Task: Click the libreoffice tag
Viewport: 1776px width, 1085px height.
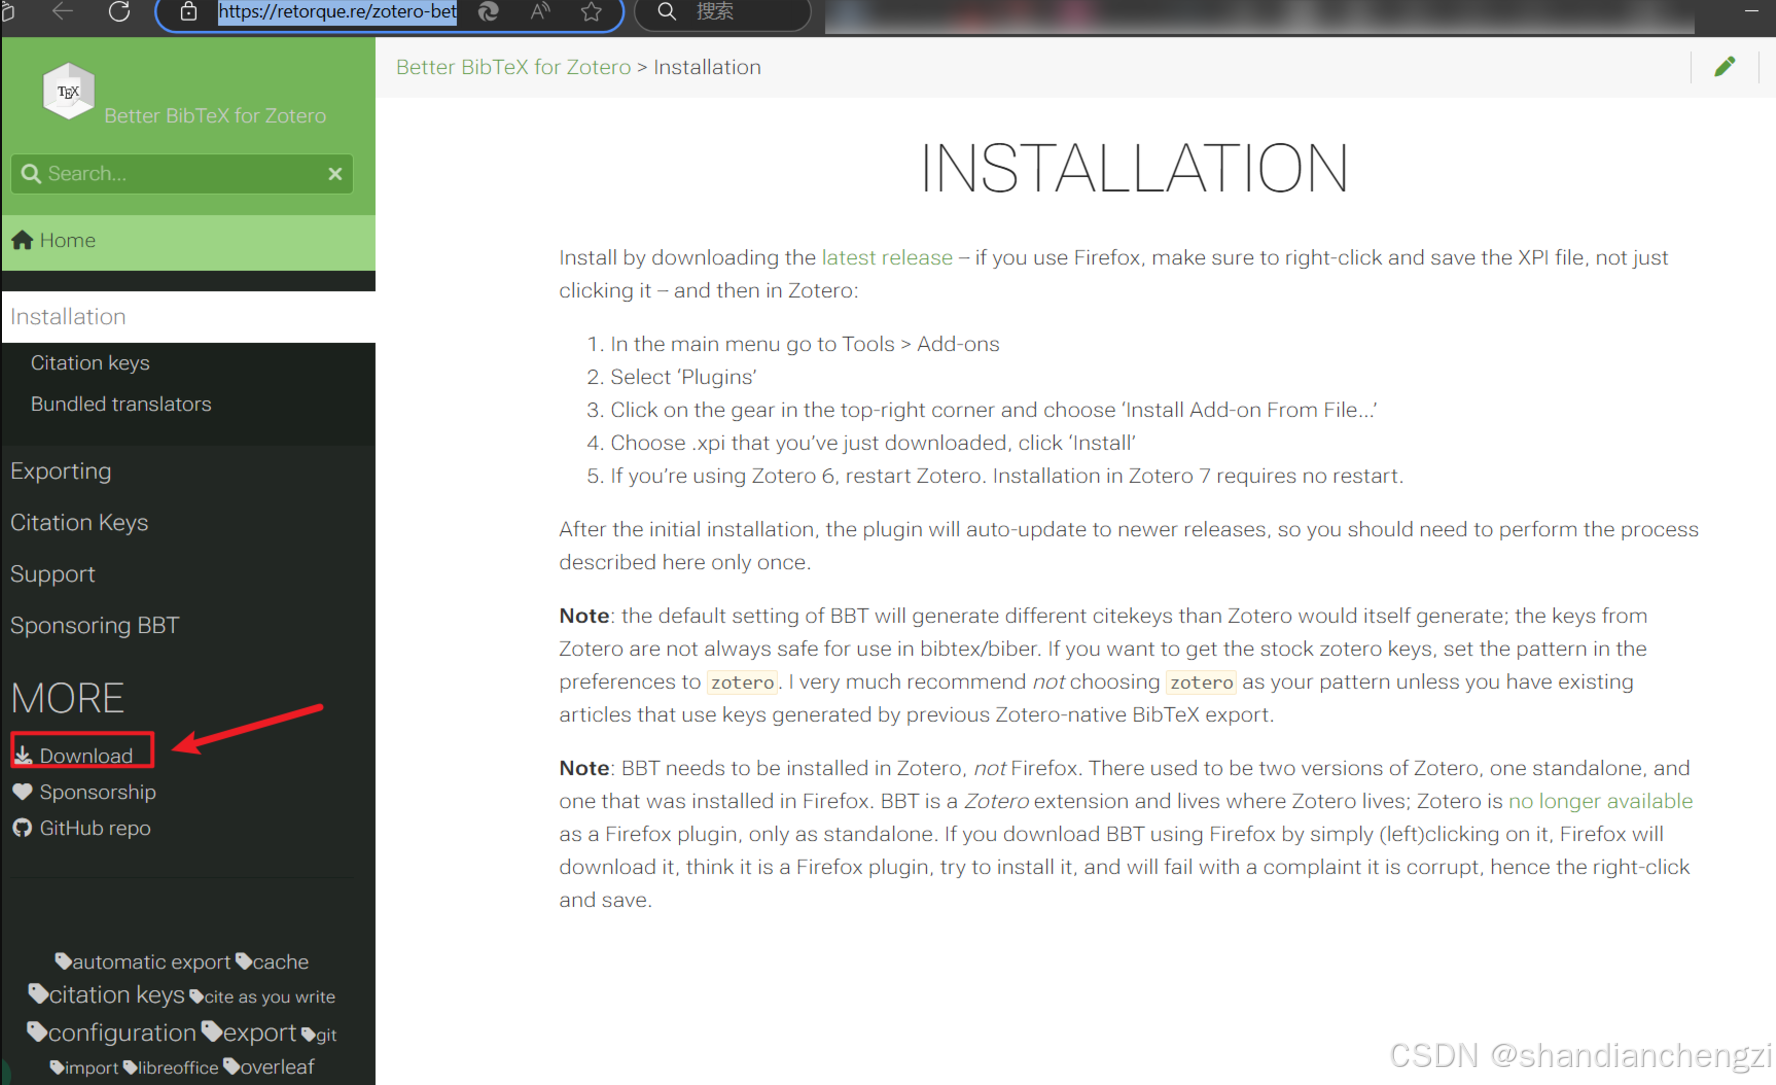Action: pyautogui.click(x=170, y=1068)
